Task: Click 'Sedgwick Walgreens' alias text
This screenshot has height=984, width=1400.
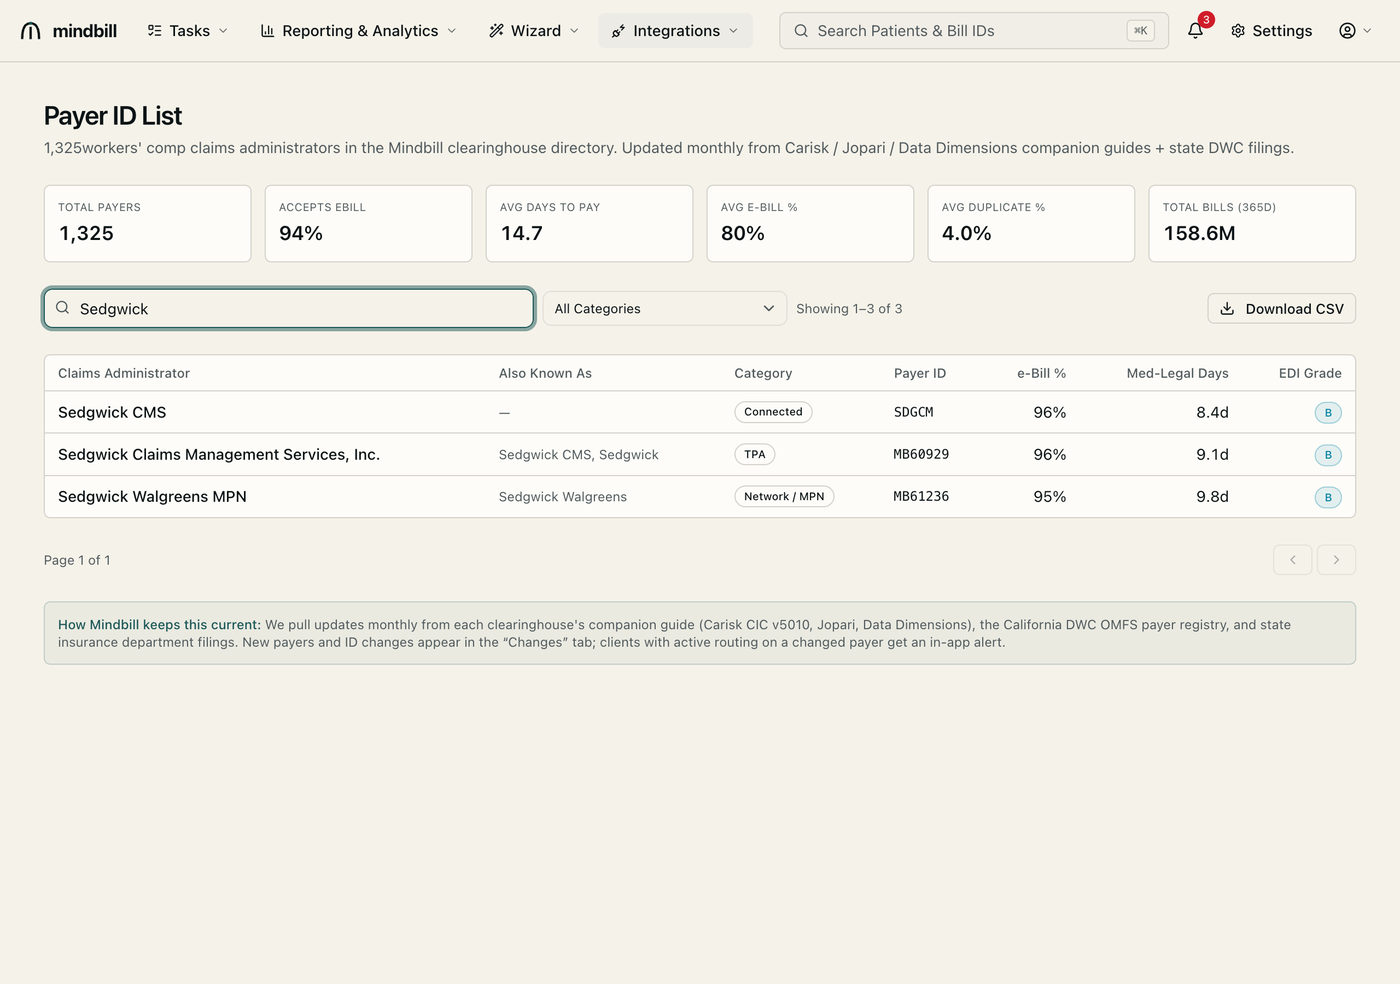Action: click(562, 496)
